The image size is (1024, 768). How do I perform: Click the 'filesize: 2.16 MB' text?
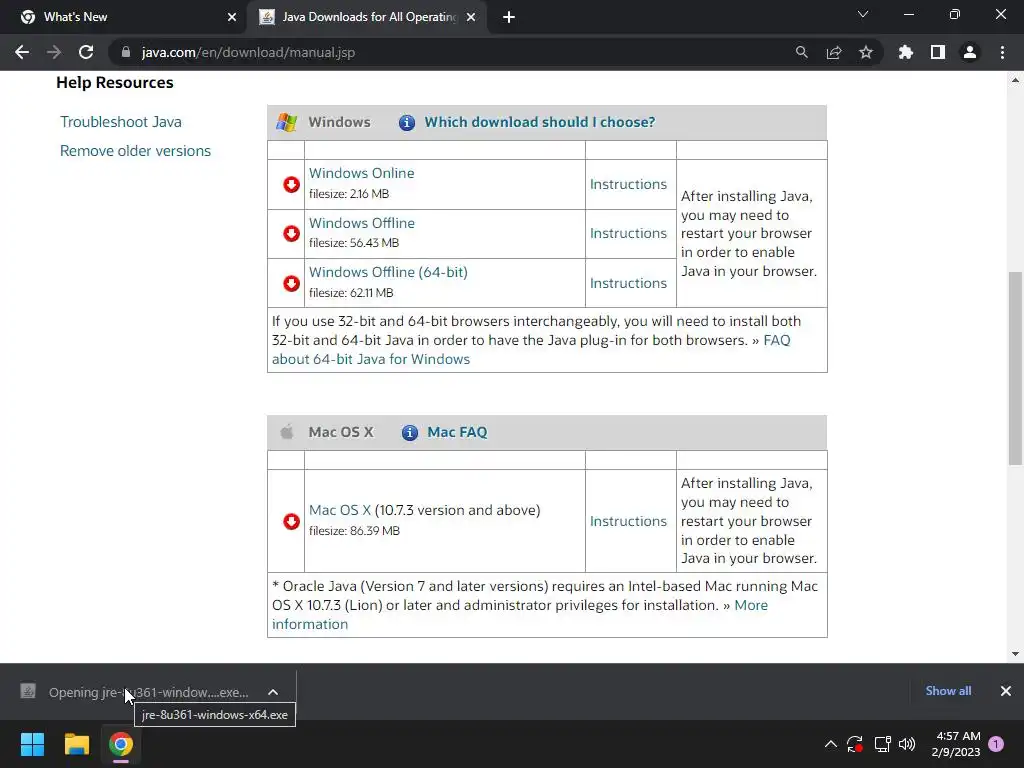(349, 194)
